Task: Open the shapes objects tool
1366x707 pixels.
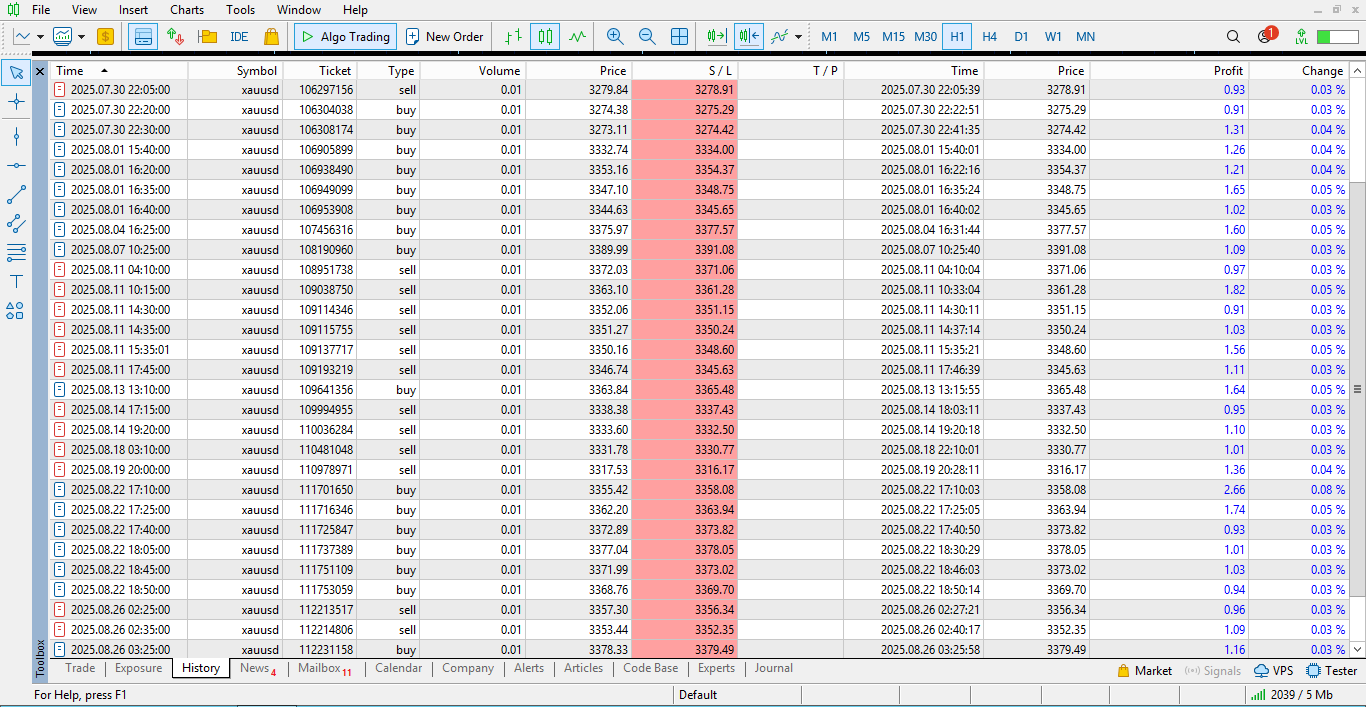Action: pos(16,310)
